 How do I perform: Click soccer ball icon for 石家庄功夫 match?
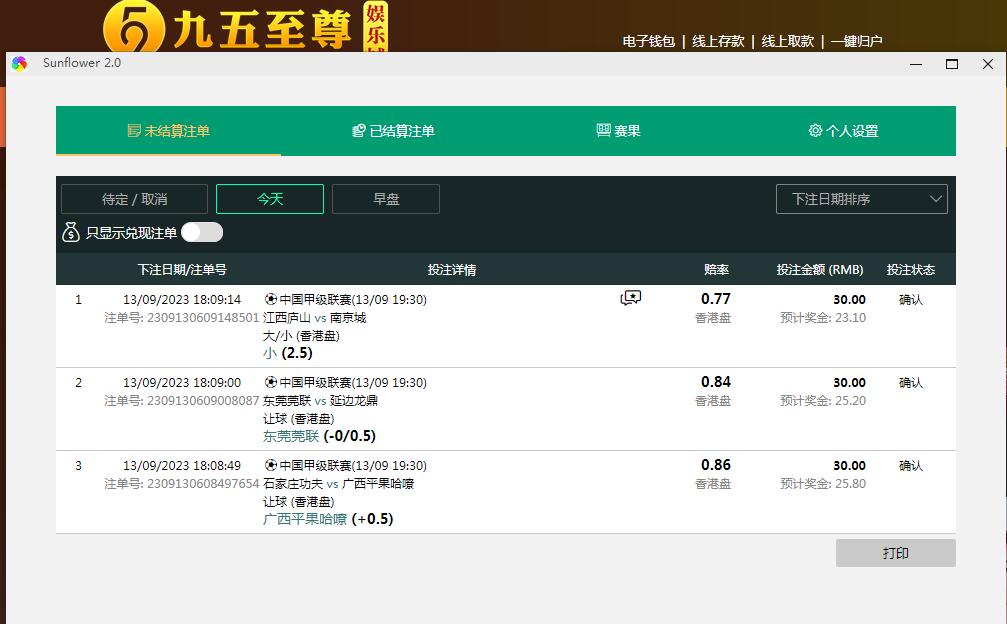270,465
